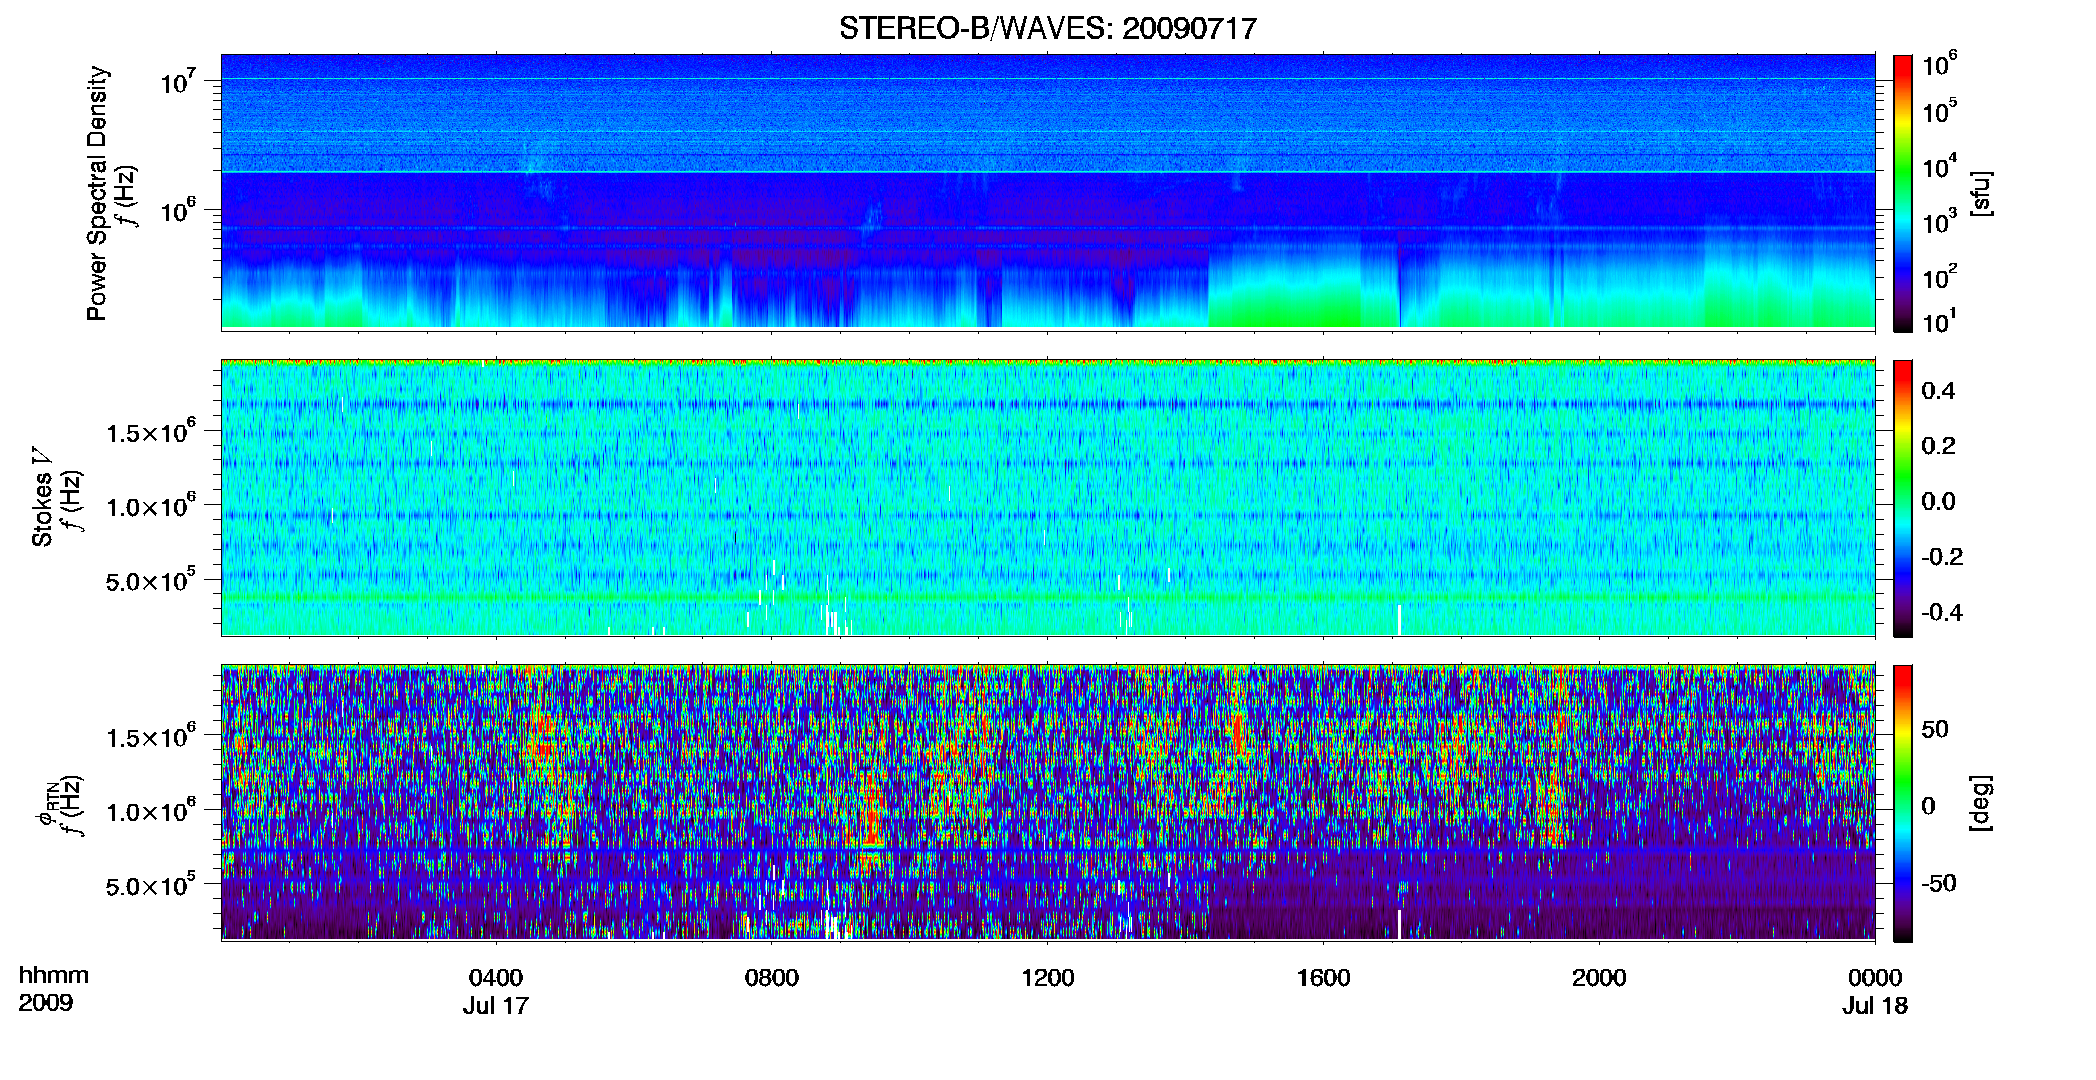Click the Power Spectral Density axis label

coord(97,193)
